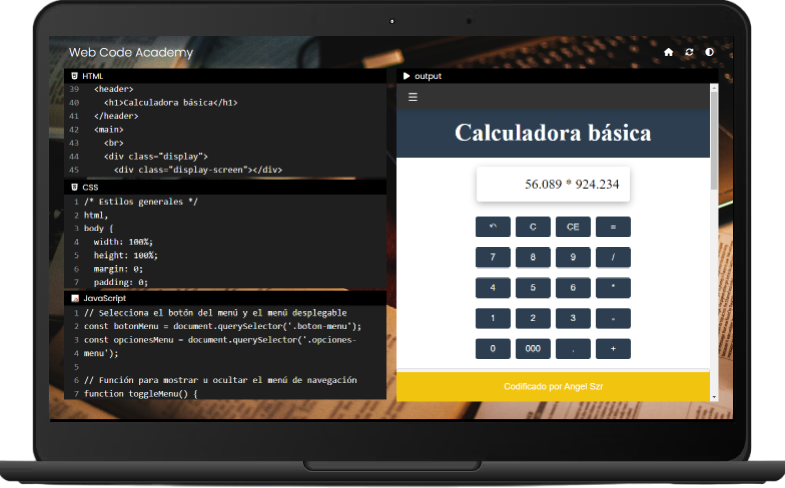Click the HTML5 icon on HTML panel
Viewport: 785px width, 488px height.
point(74,76)
